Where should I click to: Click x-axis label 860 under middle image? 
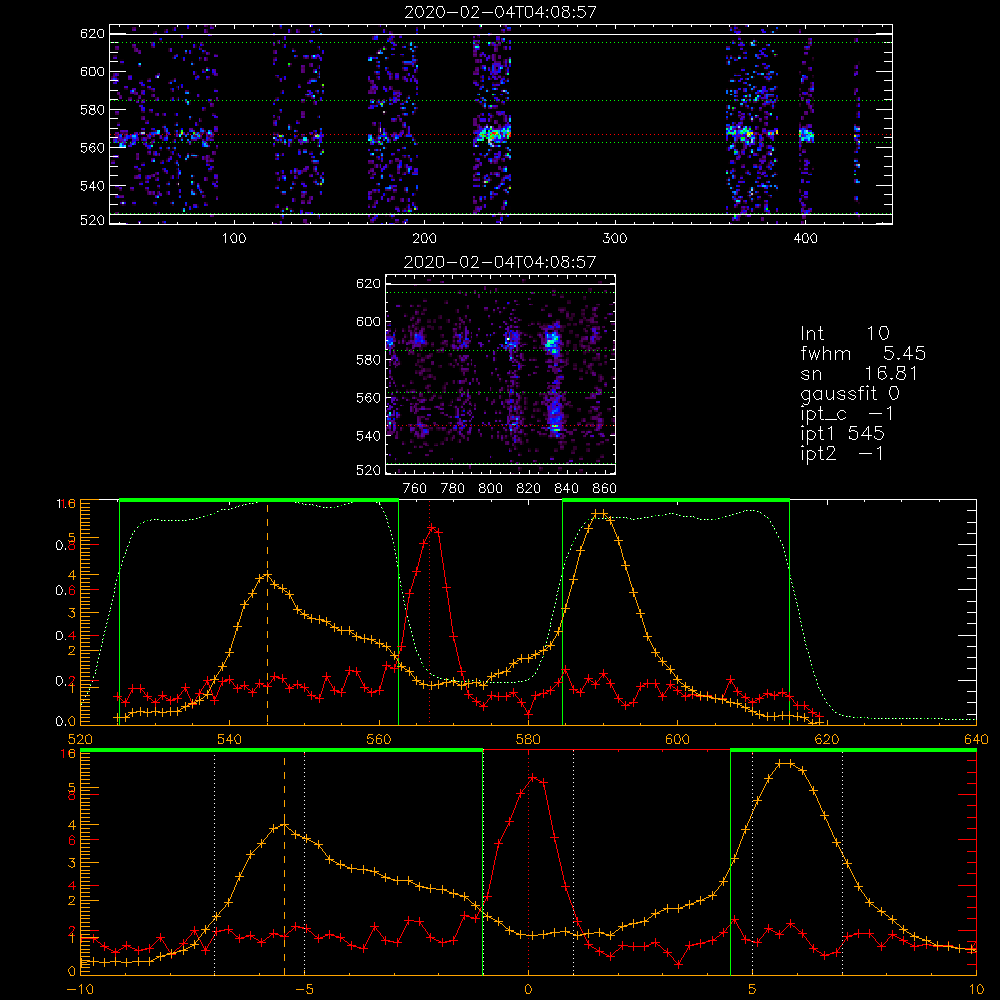pos(605,489)
